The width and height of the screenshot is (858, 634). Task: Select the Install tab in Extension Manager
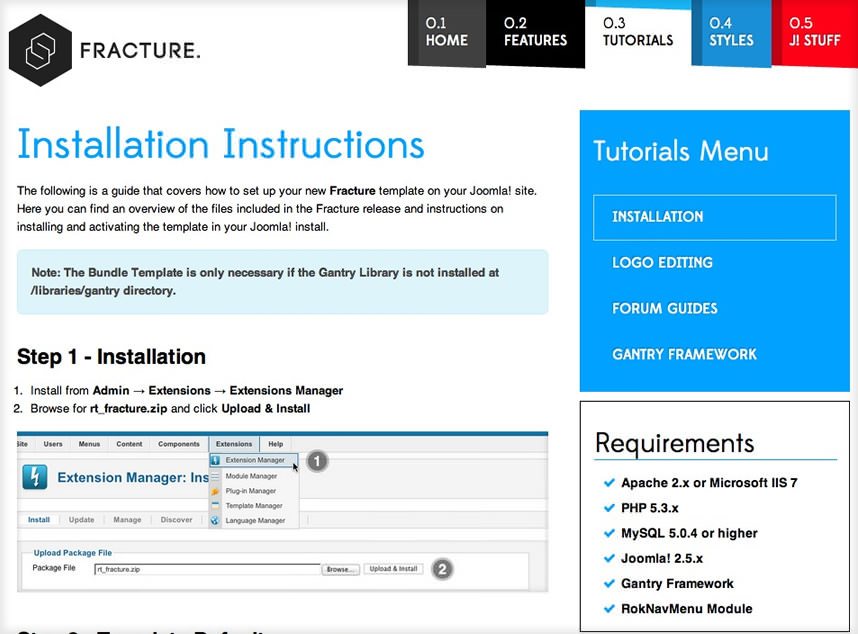(x=39, y=520)
